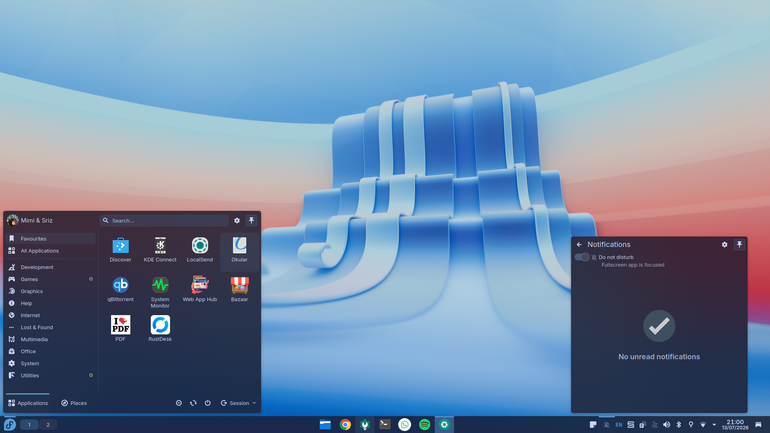Open Lost & Found category
The width and height of the screenshot is (770, 433).
click(51, 327)
